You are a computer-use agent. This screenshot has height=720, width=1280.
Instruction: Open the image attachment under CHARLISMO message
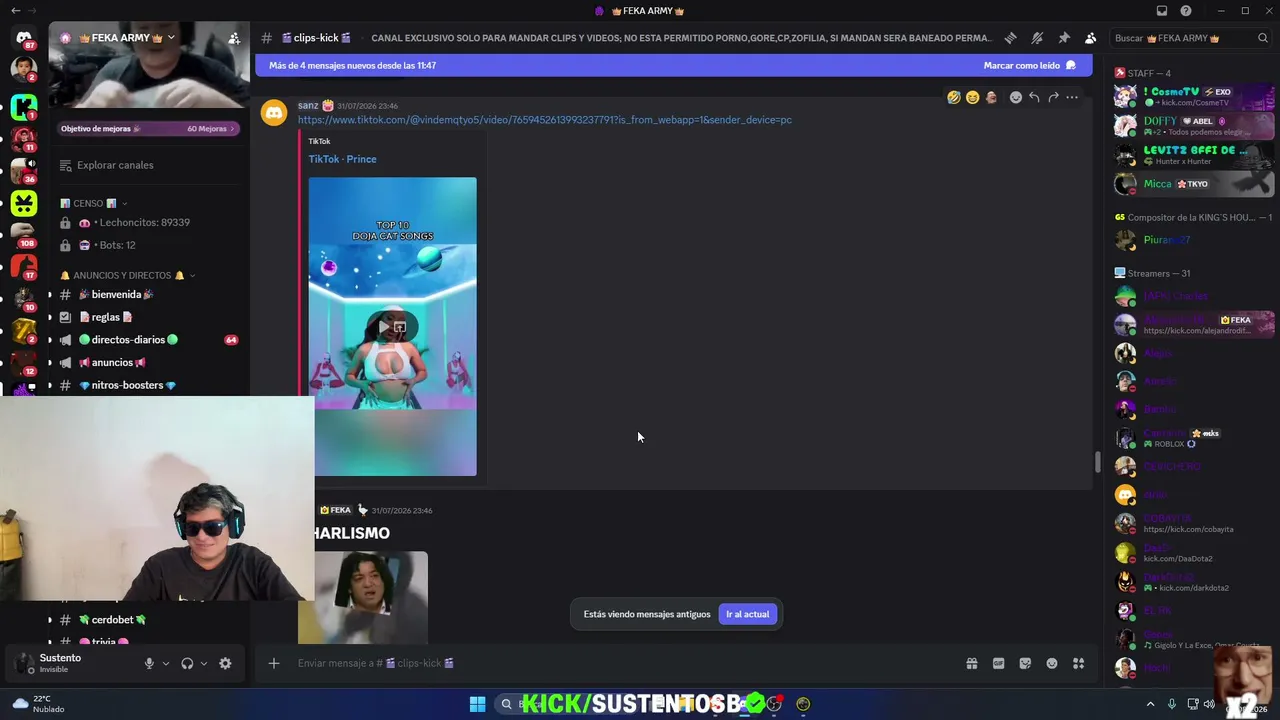(363, 598)
